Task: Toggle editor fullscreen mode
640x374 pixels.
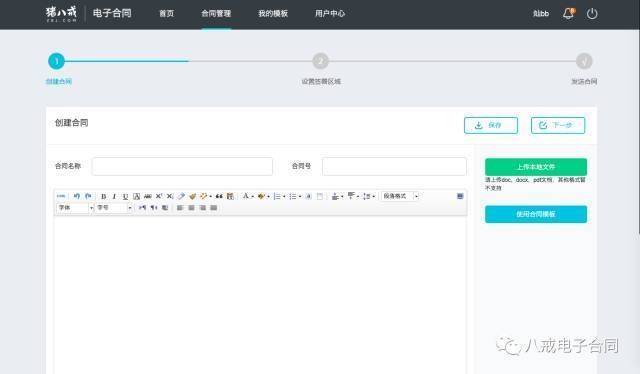Action: [460, 196]
